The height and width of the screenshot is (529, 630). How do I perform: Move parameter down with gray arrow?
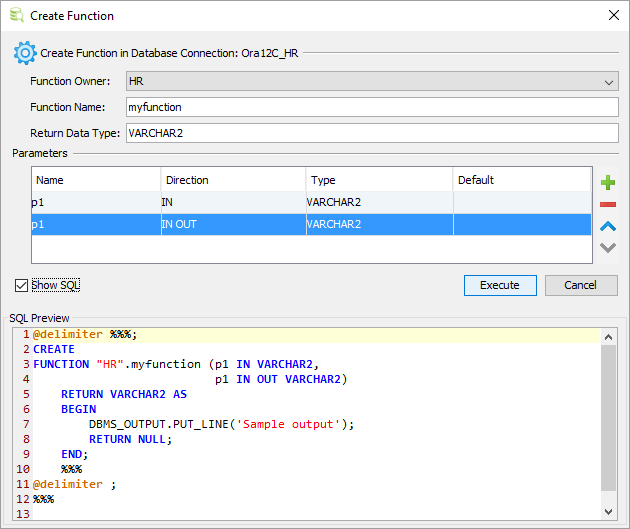pyautogui.click(x=608, y=248)
